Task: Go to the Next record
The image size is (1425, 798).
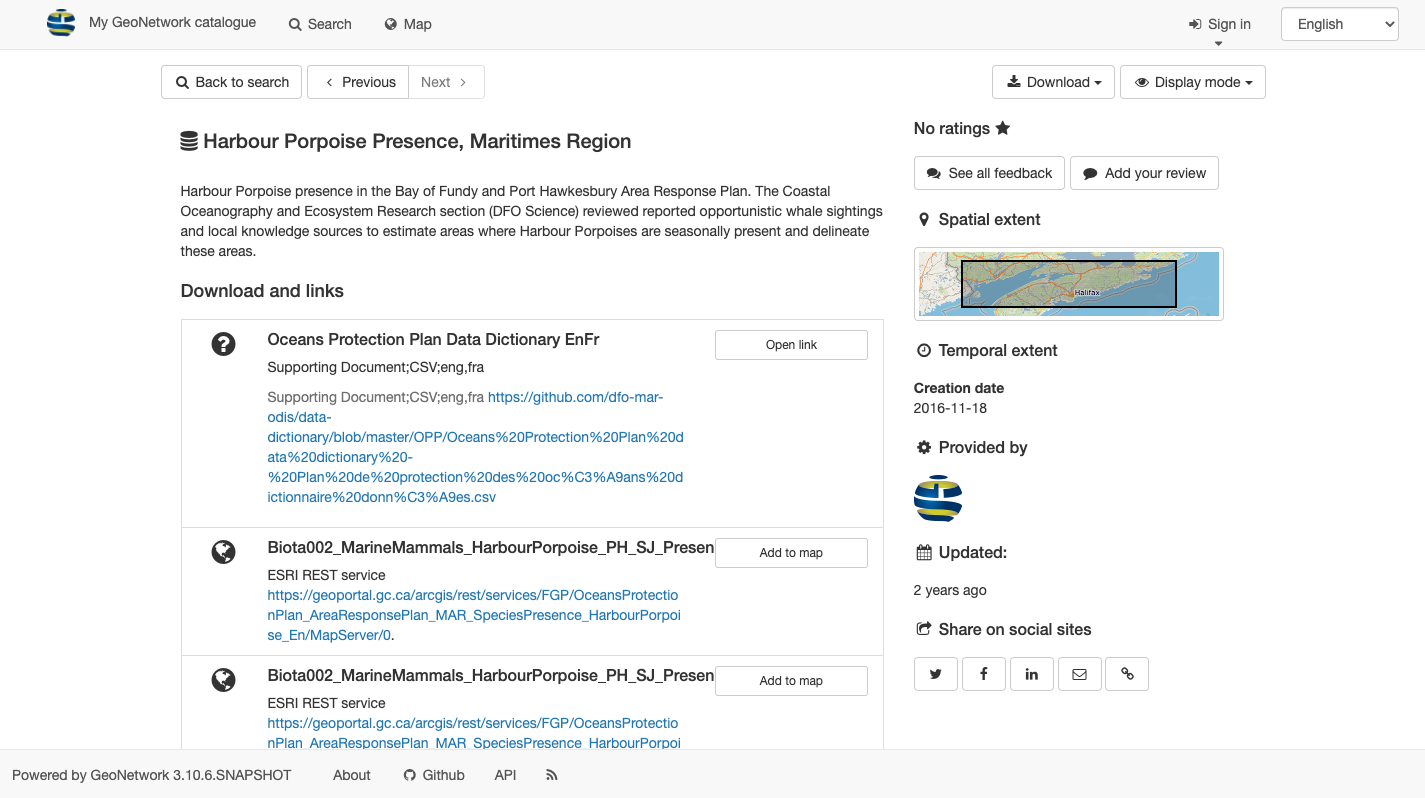Action: click(446, 82)
